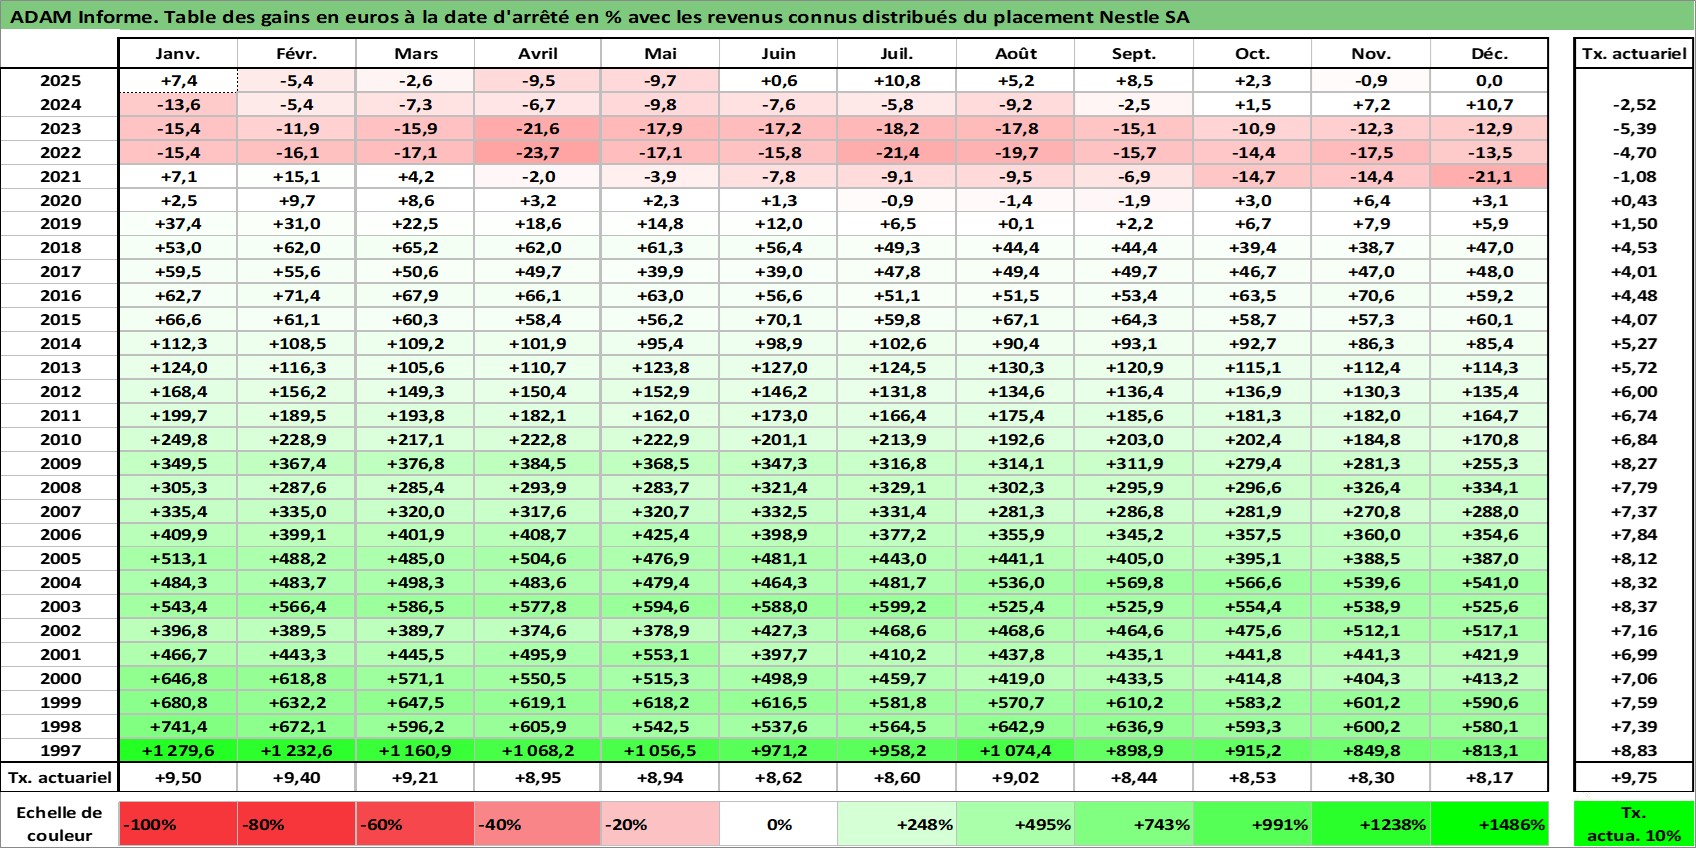Click the +743% green color scale swatch
The width and height of the screenshot is (1696, 848).
tap(1134, 824)
